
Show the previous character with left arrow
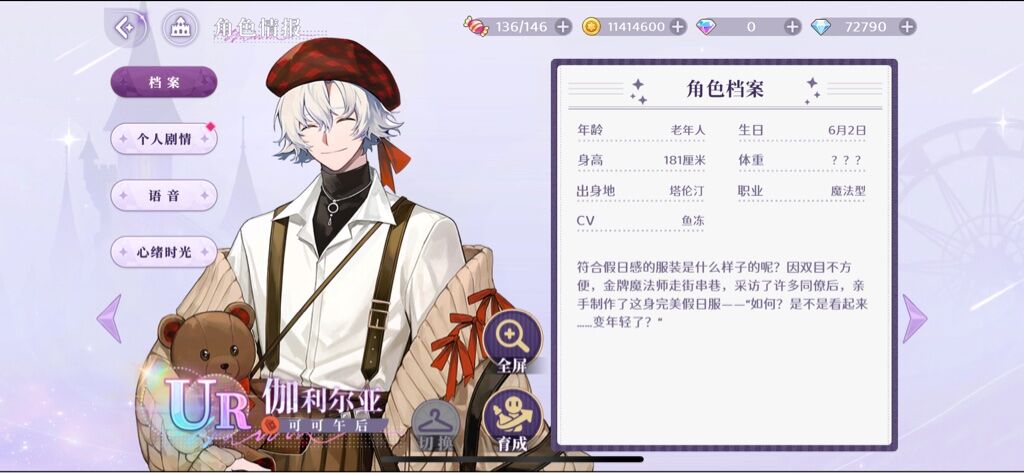pos(109,319)
